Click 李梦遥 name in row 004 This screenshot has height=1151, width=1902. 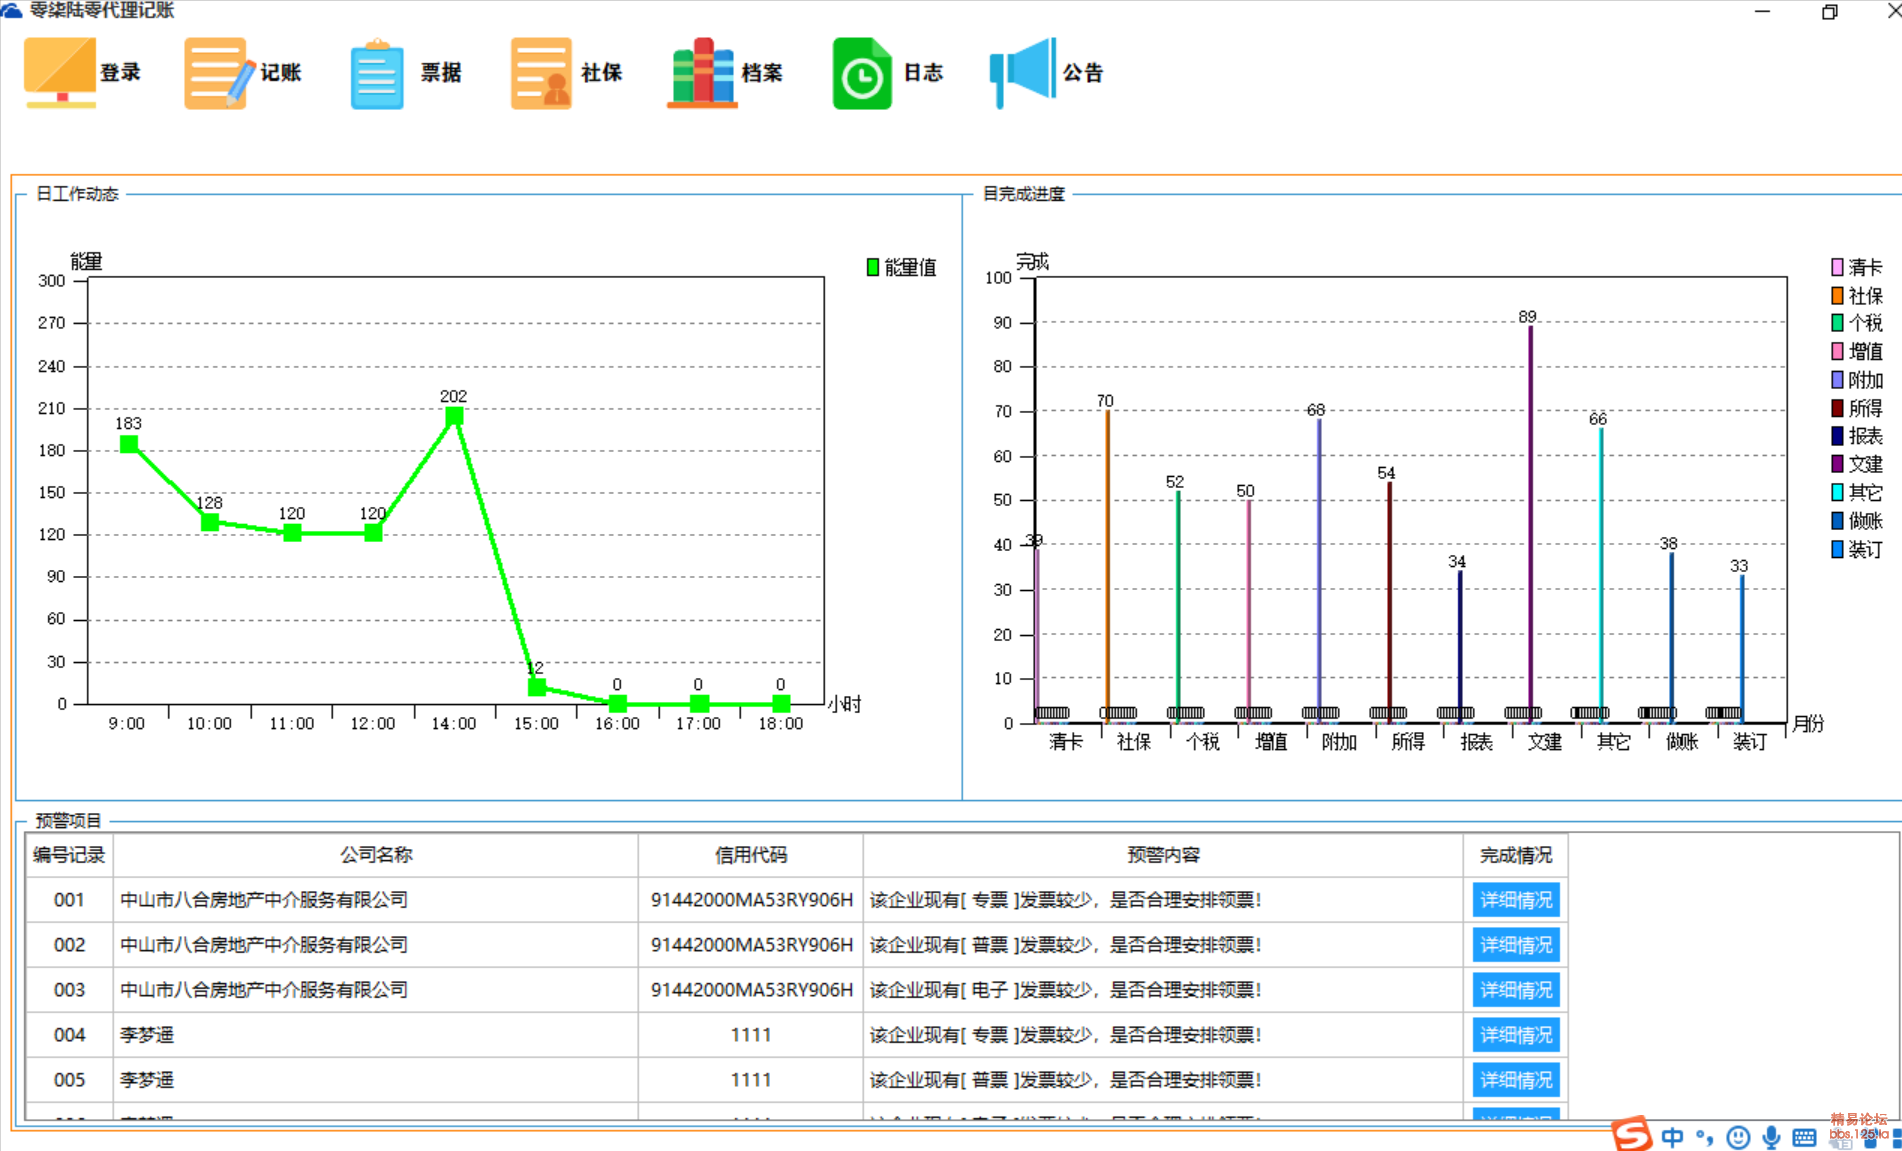(x=147, y=1035)
